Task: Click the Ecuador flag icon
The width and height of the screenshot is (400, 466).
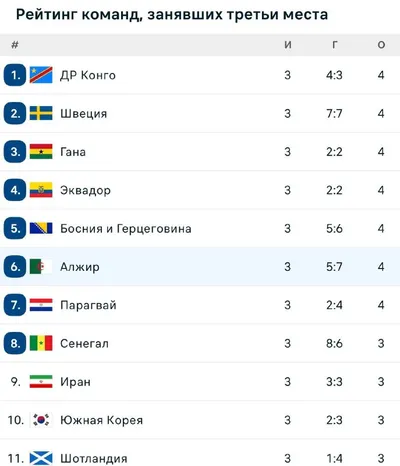Action: tap(41, 190)
